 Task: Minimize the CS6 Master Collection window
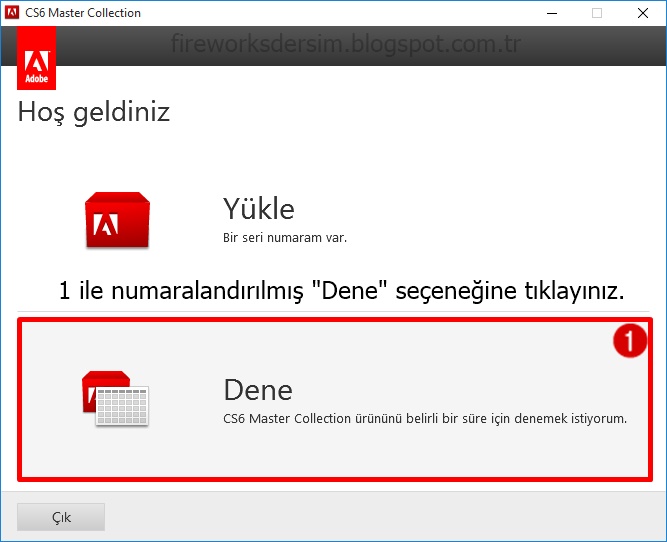552,13
